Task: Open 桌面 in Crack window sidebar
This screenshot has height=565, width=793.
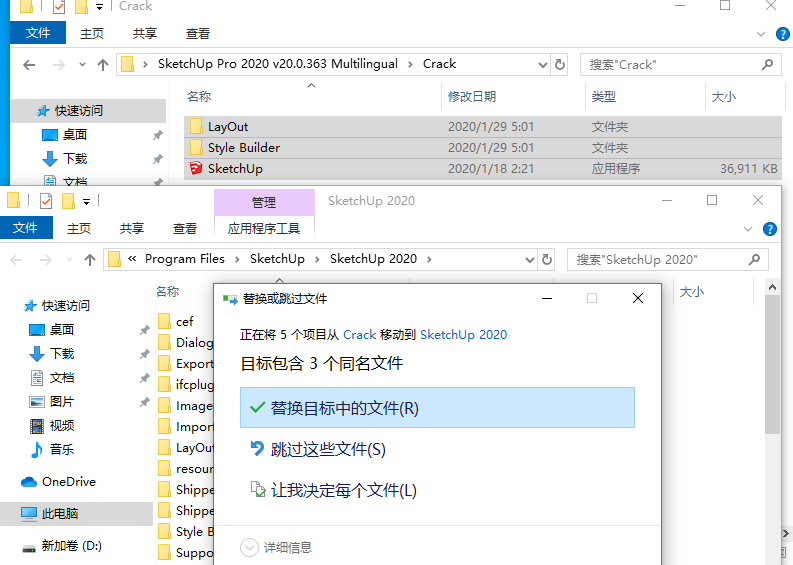Action: click(75, 135)
